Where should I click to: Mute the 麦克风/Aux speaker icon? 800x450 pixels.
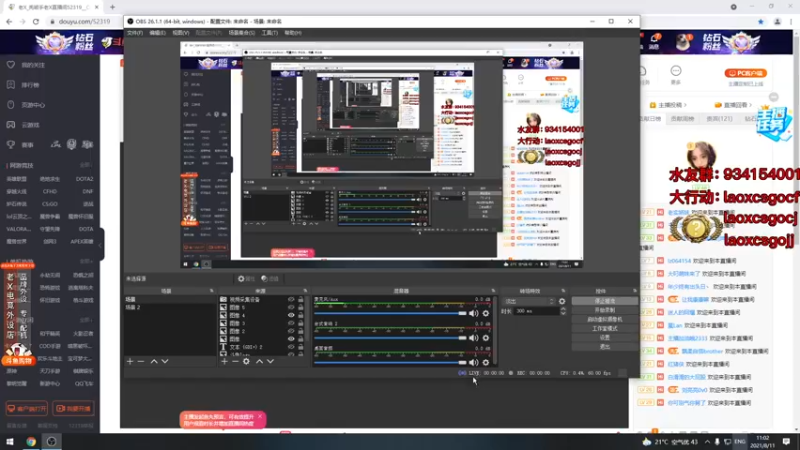tap(473, 313)
